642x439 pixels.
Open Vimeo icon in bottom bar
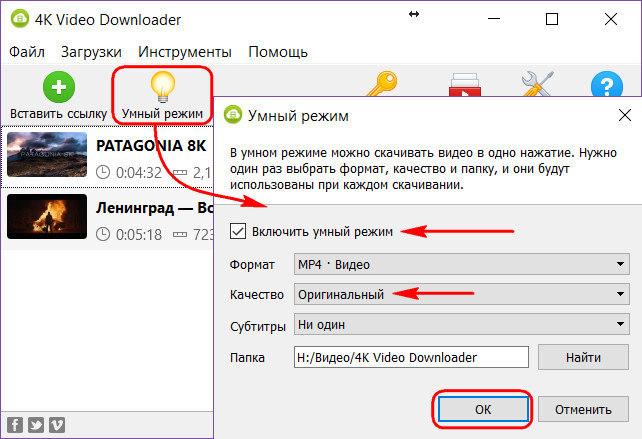coord(57,425)
